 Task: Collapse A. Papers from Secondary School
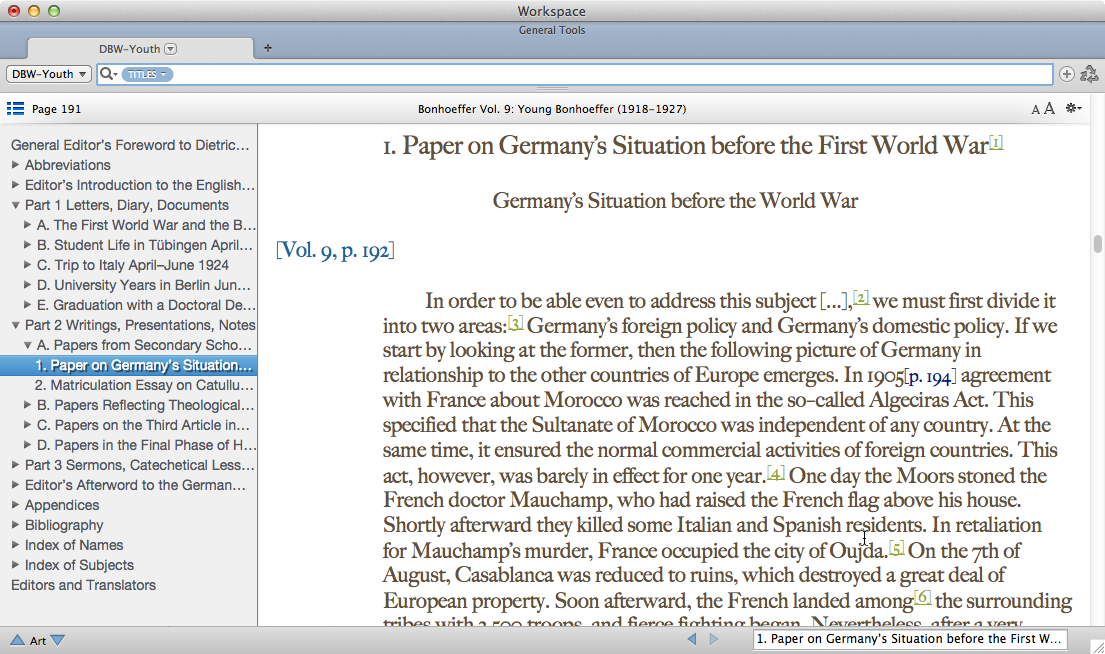[27, 345]
